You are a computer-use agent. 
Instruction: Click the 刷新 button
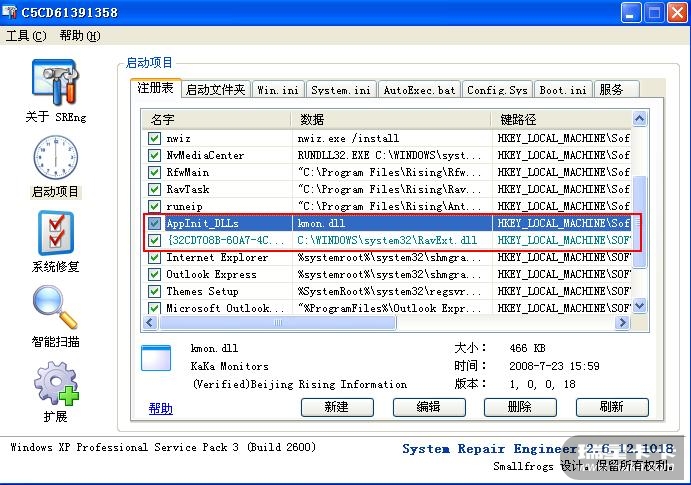[x=612, y=407]
